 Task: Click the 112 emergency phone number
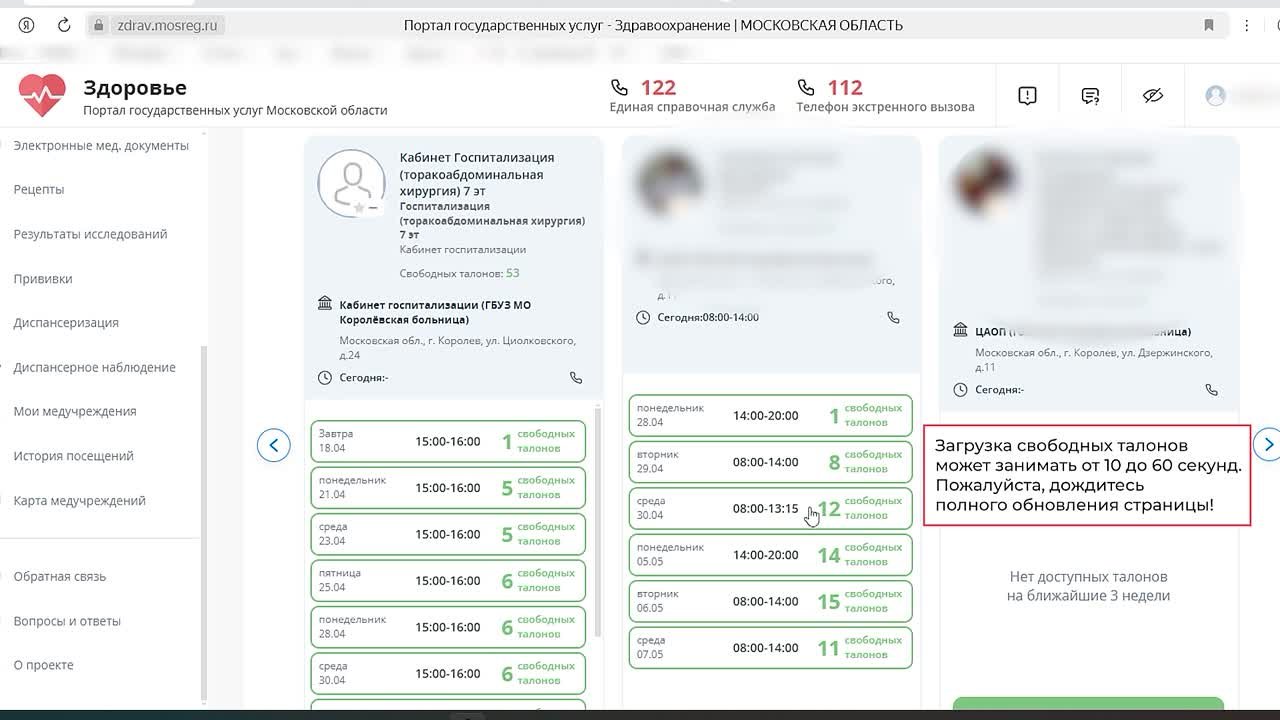[845, 88]
